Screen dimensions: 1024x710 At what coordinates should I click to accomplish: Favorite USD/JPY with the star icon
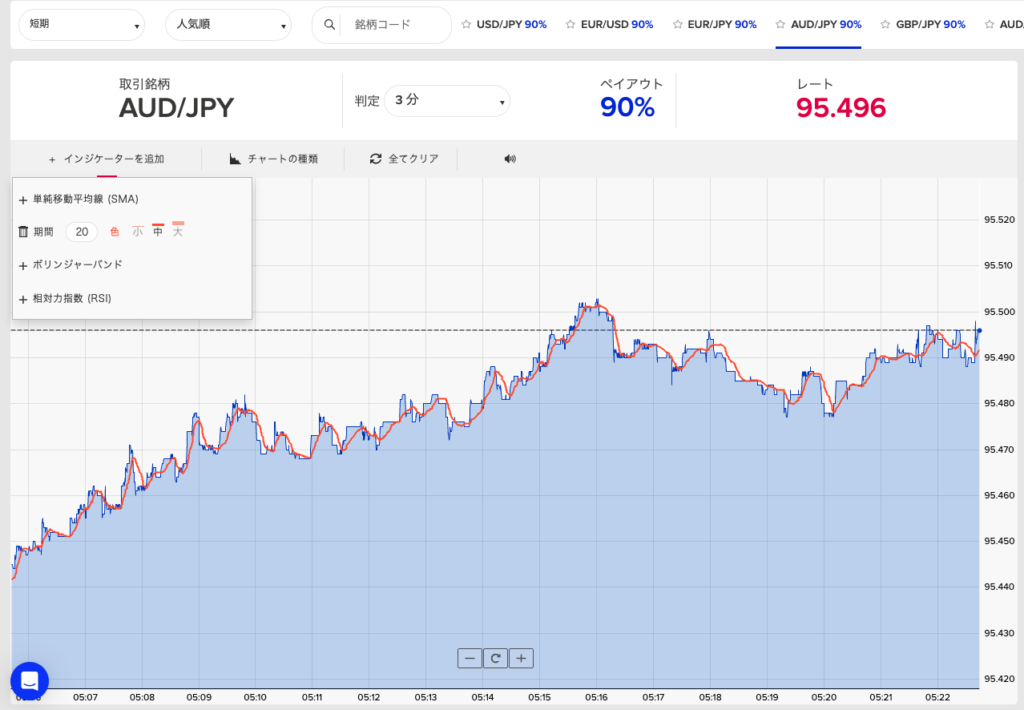[x=466, y=24]
